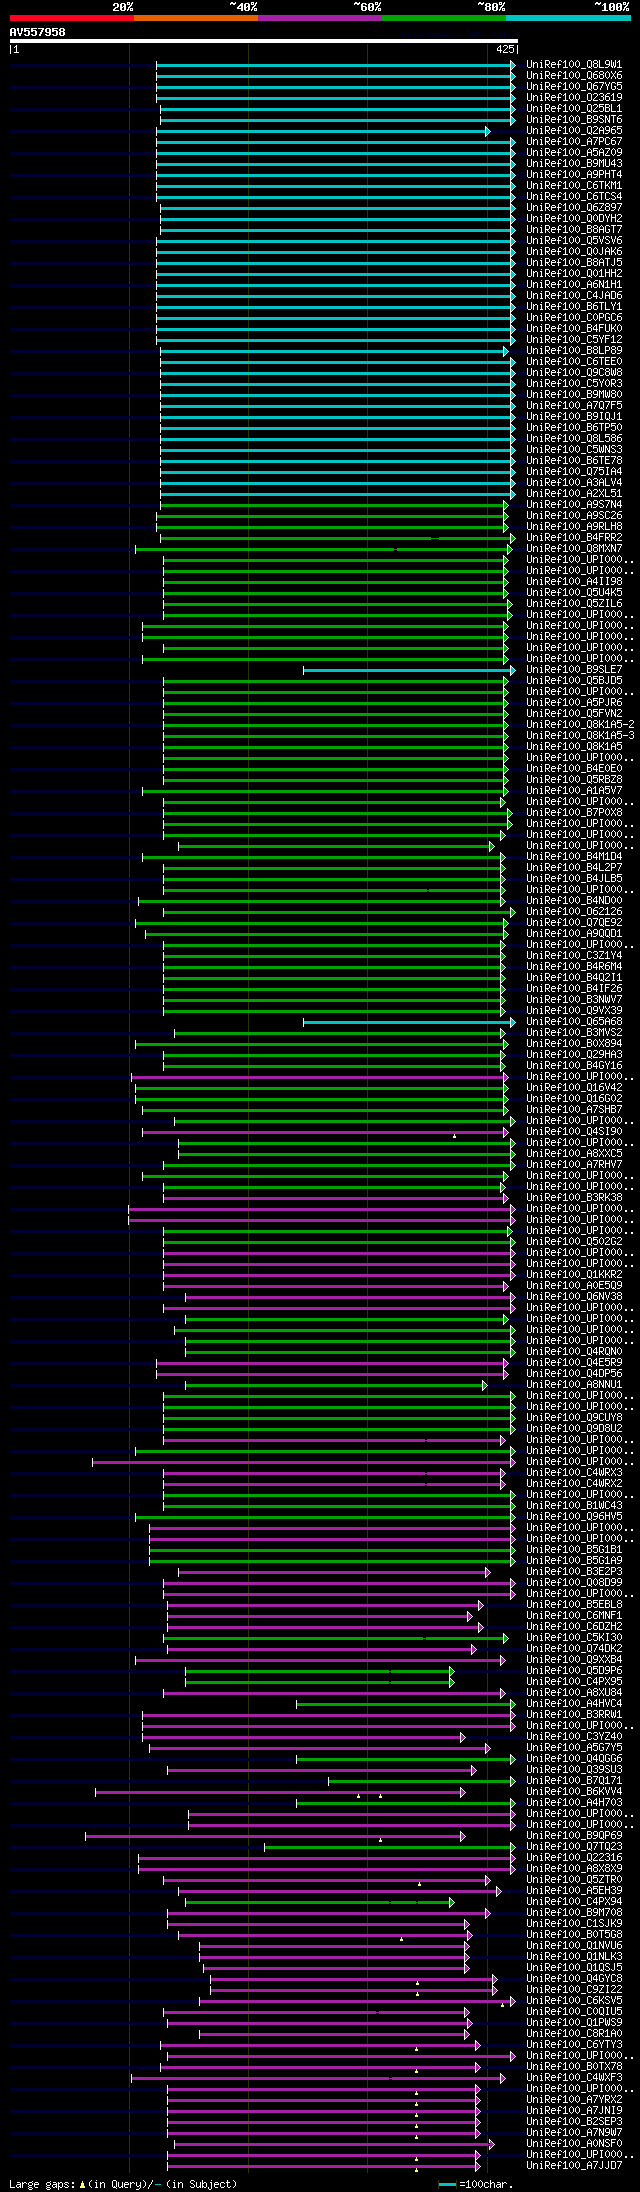The image size is (640, 2192).
Task: Click the UniRef100_Q8L586 label
Action: click(574, 439)
